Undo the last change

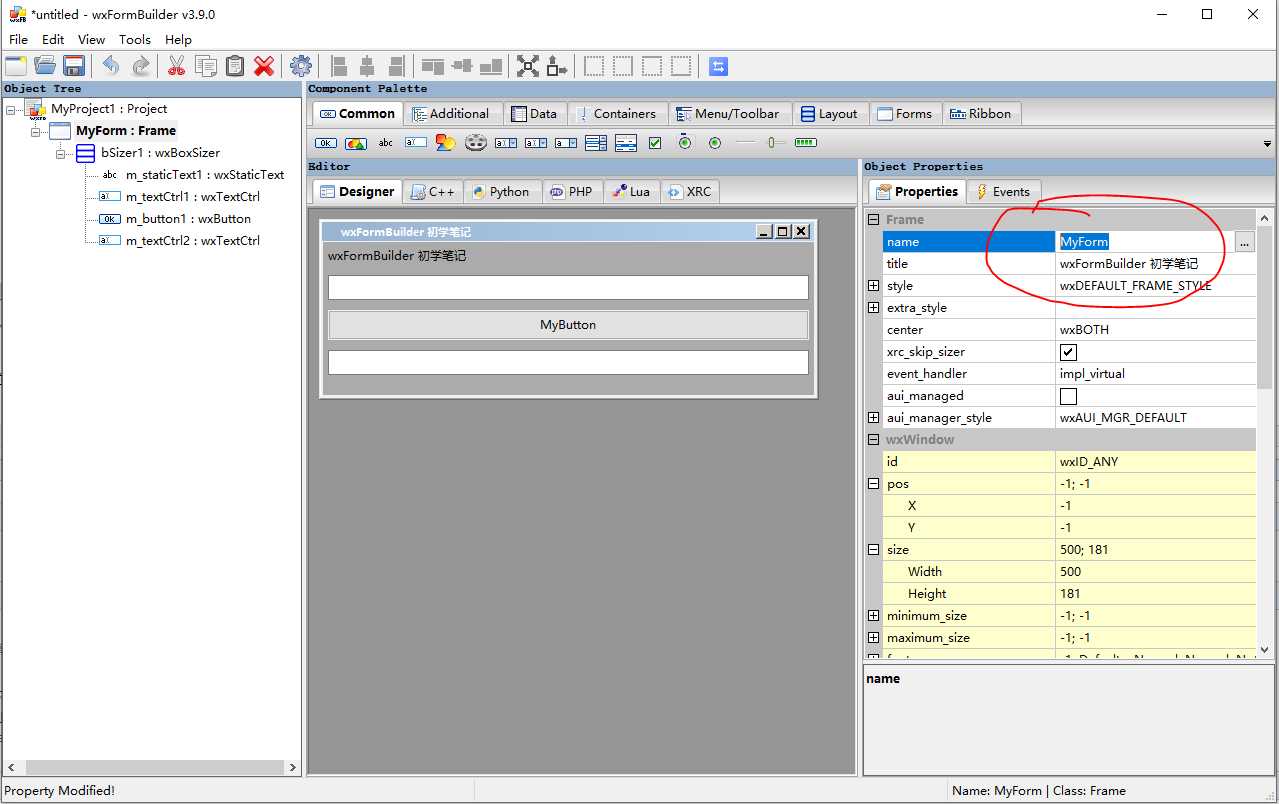(111, 66)
